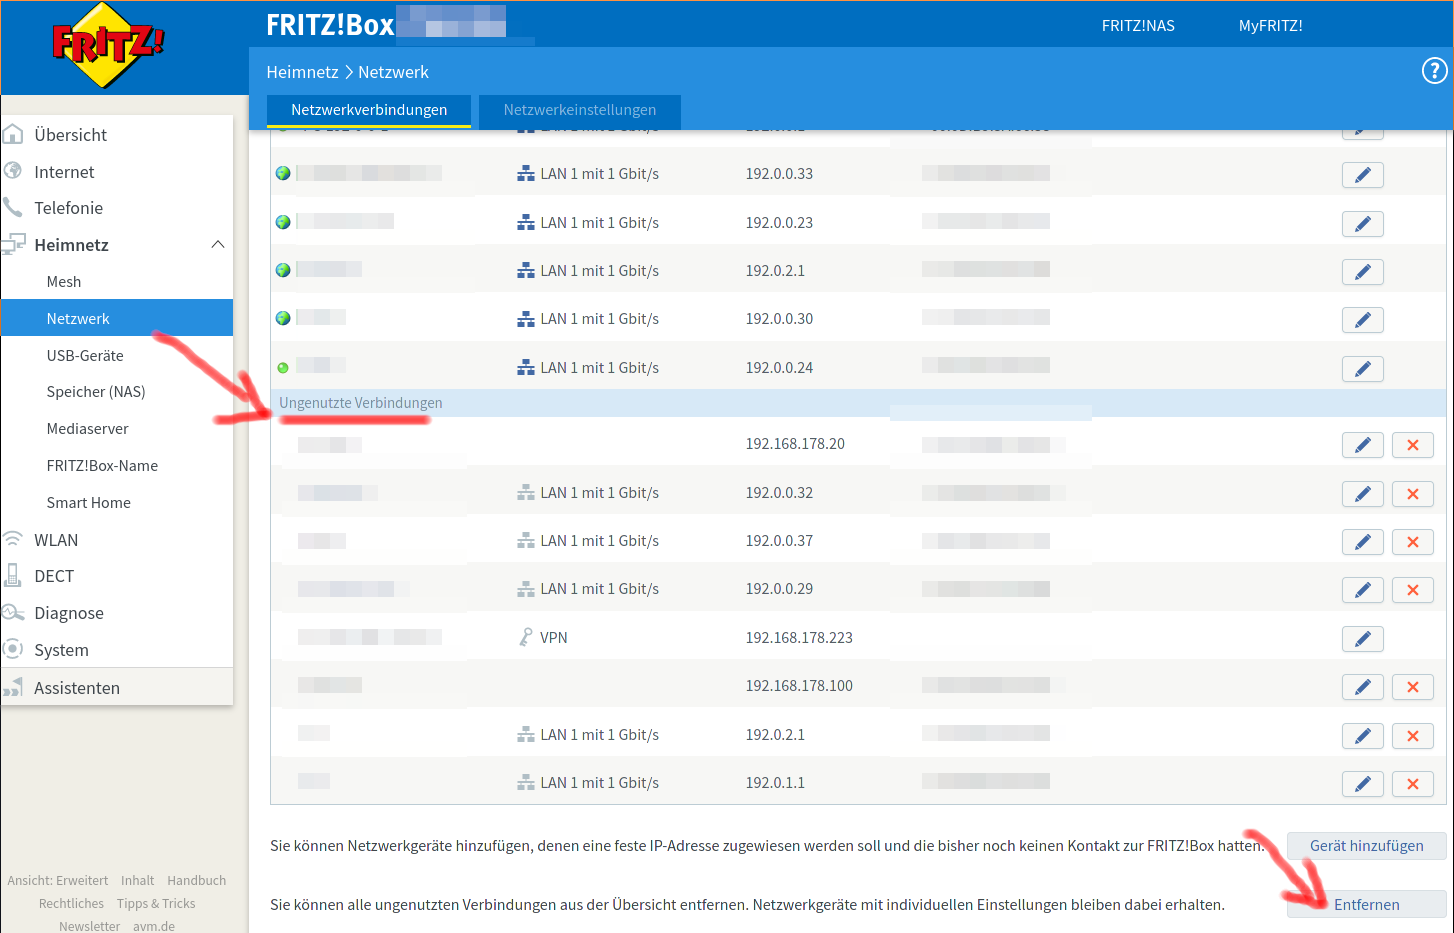Viewport: 1454px width, 933px height.
Task: Edit the second 192.0.2.1 unused connection
Action: click(1362, 736)
